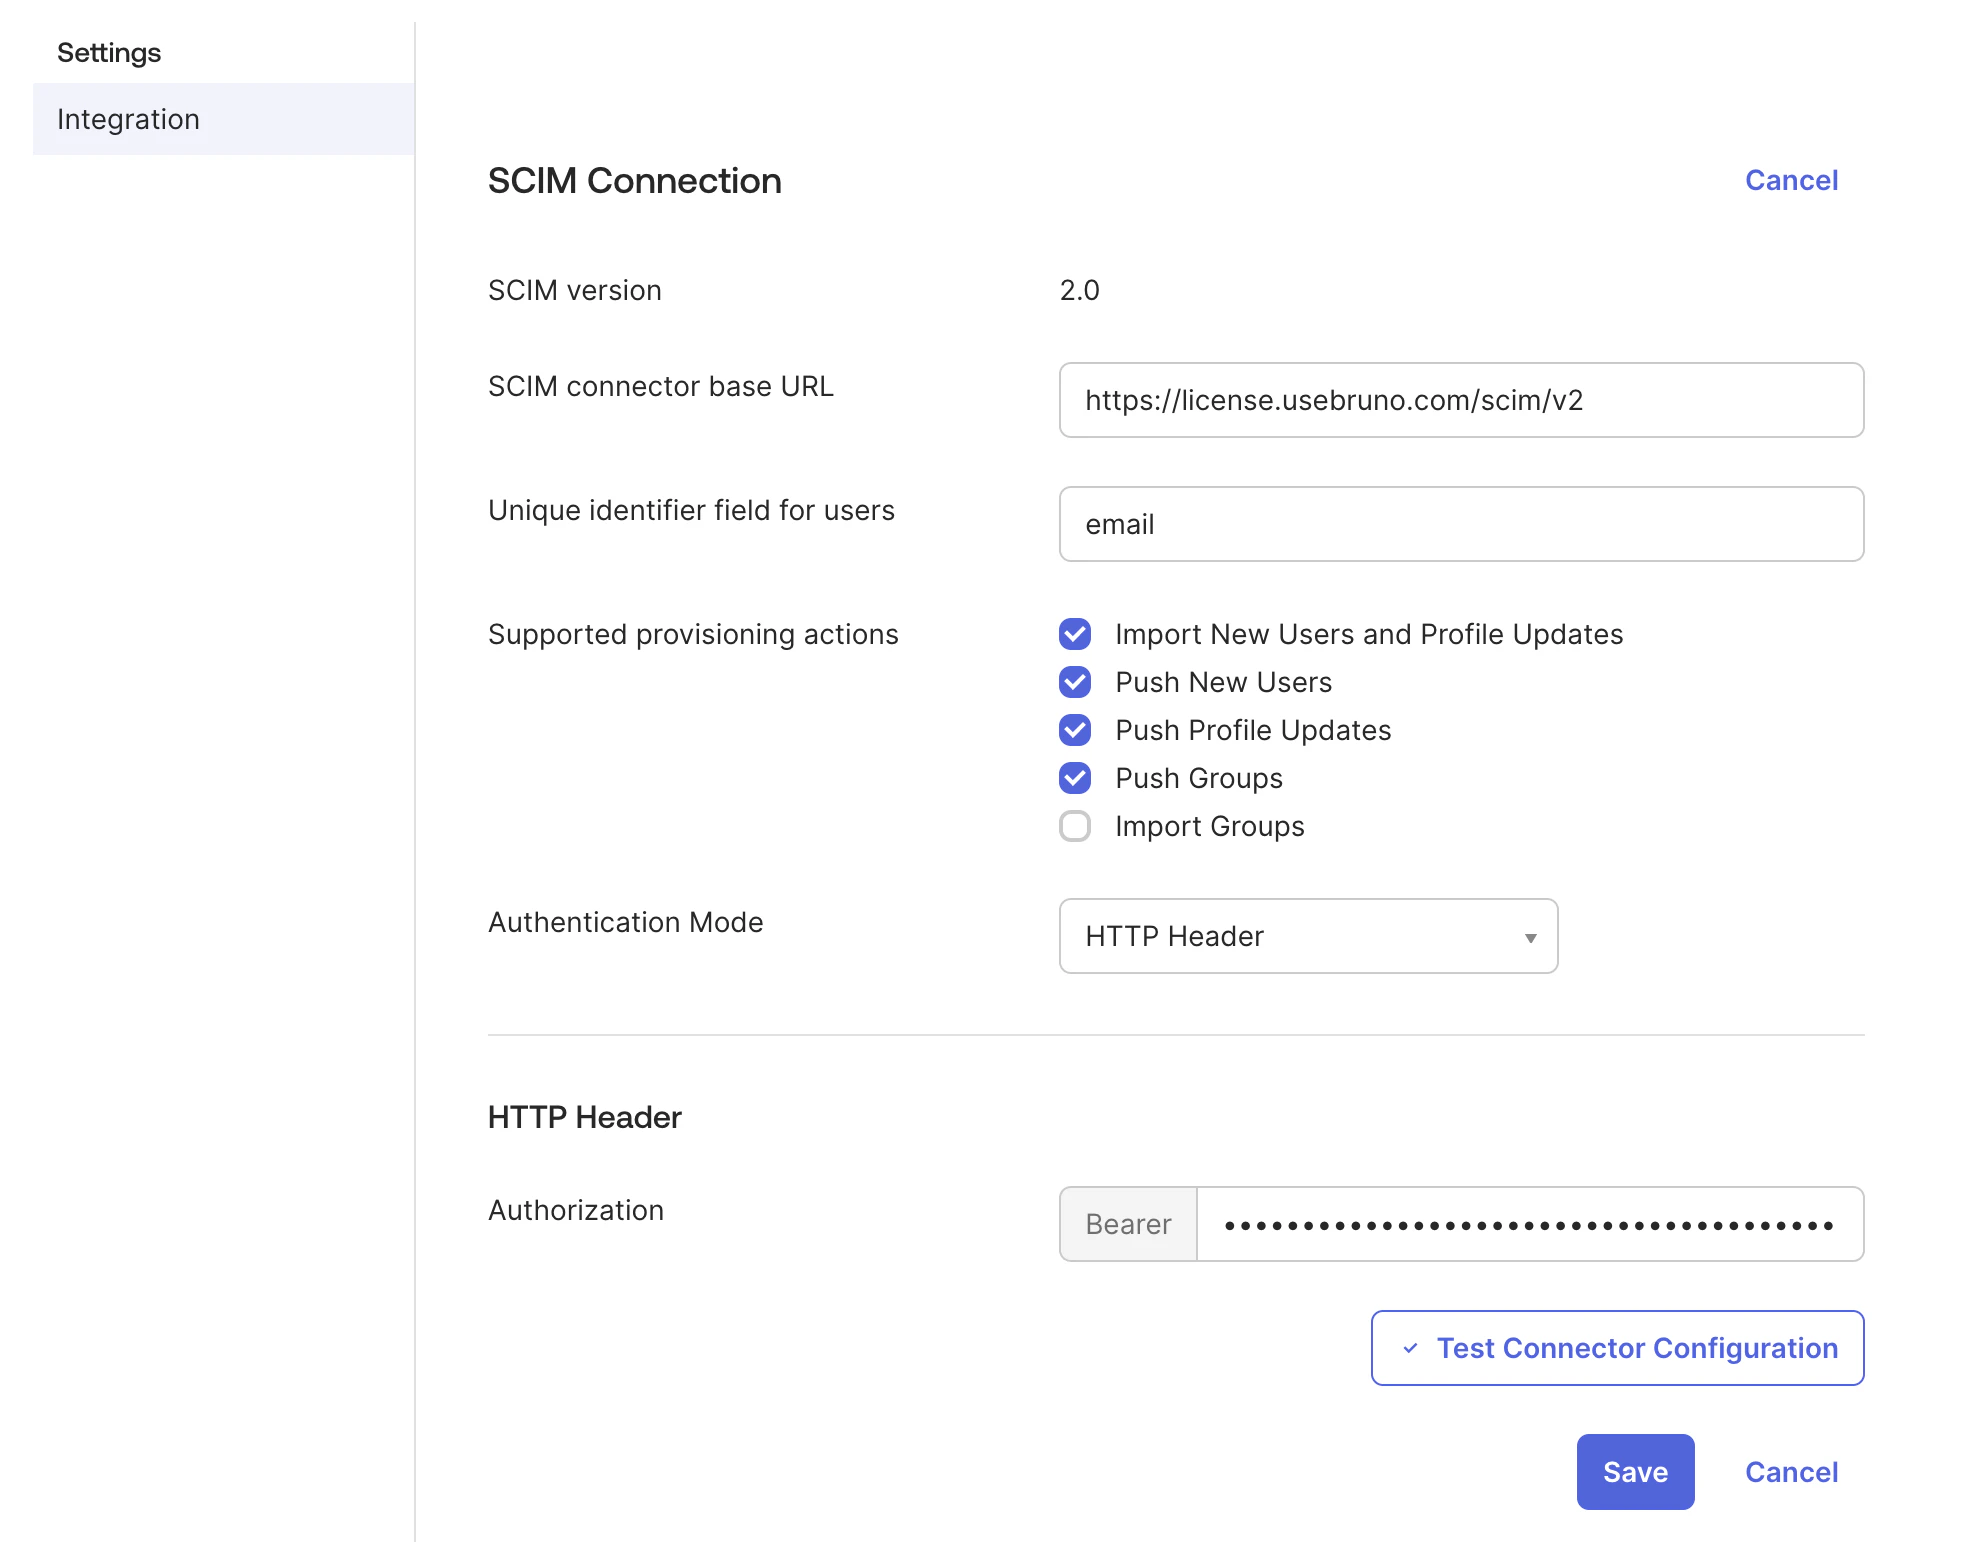Disable Push Groups provisioning
This screenshot has height=1542, width=1970.
1074,778
